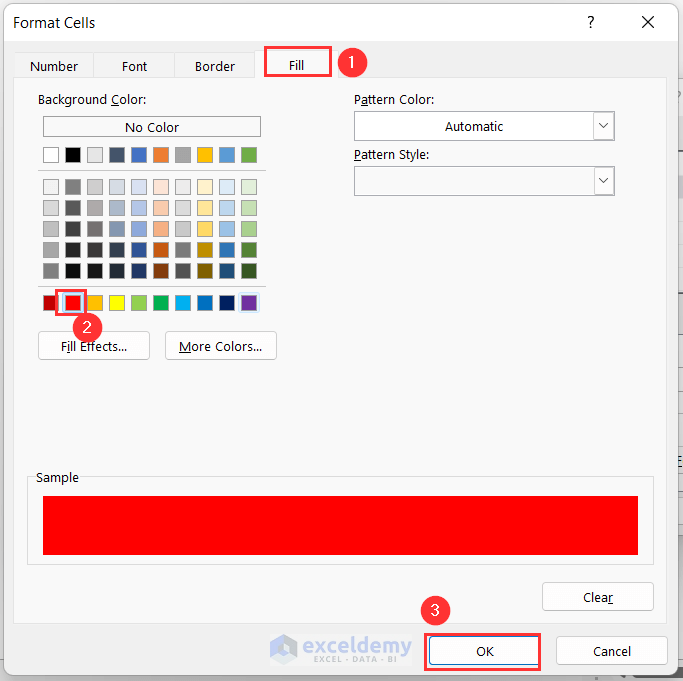Viewport: 683px width, 681px height.
Task: Pick the white theme color swatch
Action: (x=51, y=155)
